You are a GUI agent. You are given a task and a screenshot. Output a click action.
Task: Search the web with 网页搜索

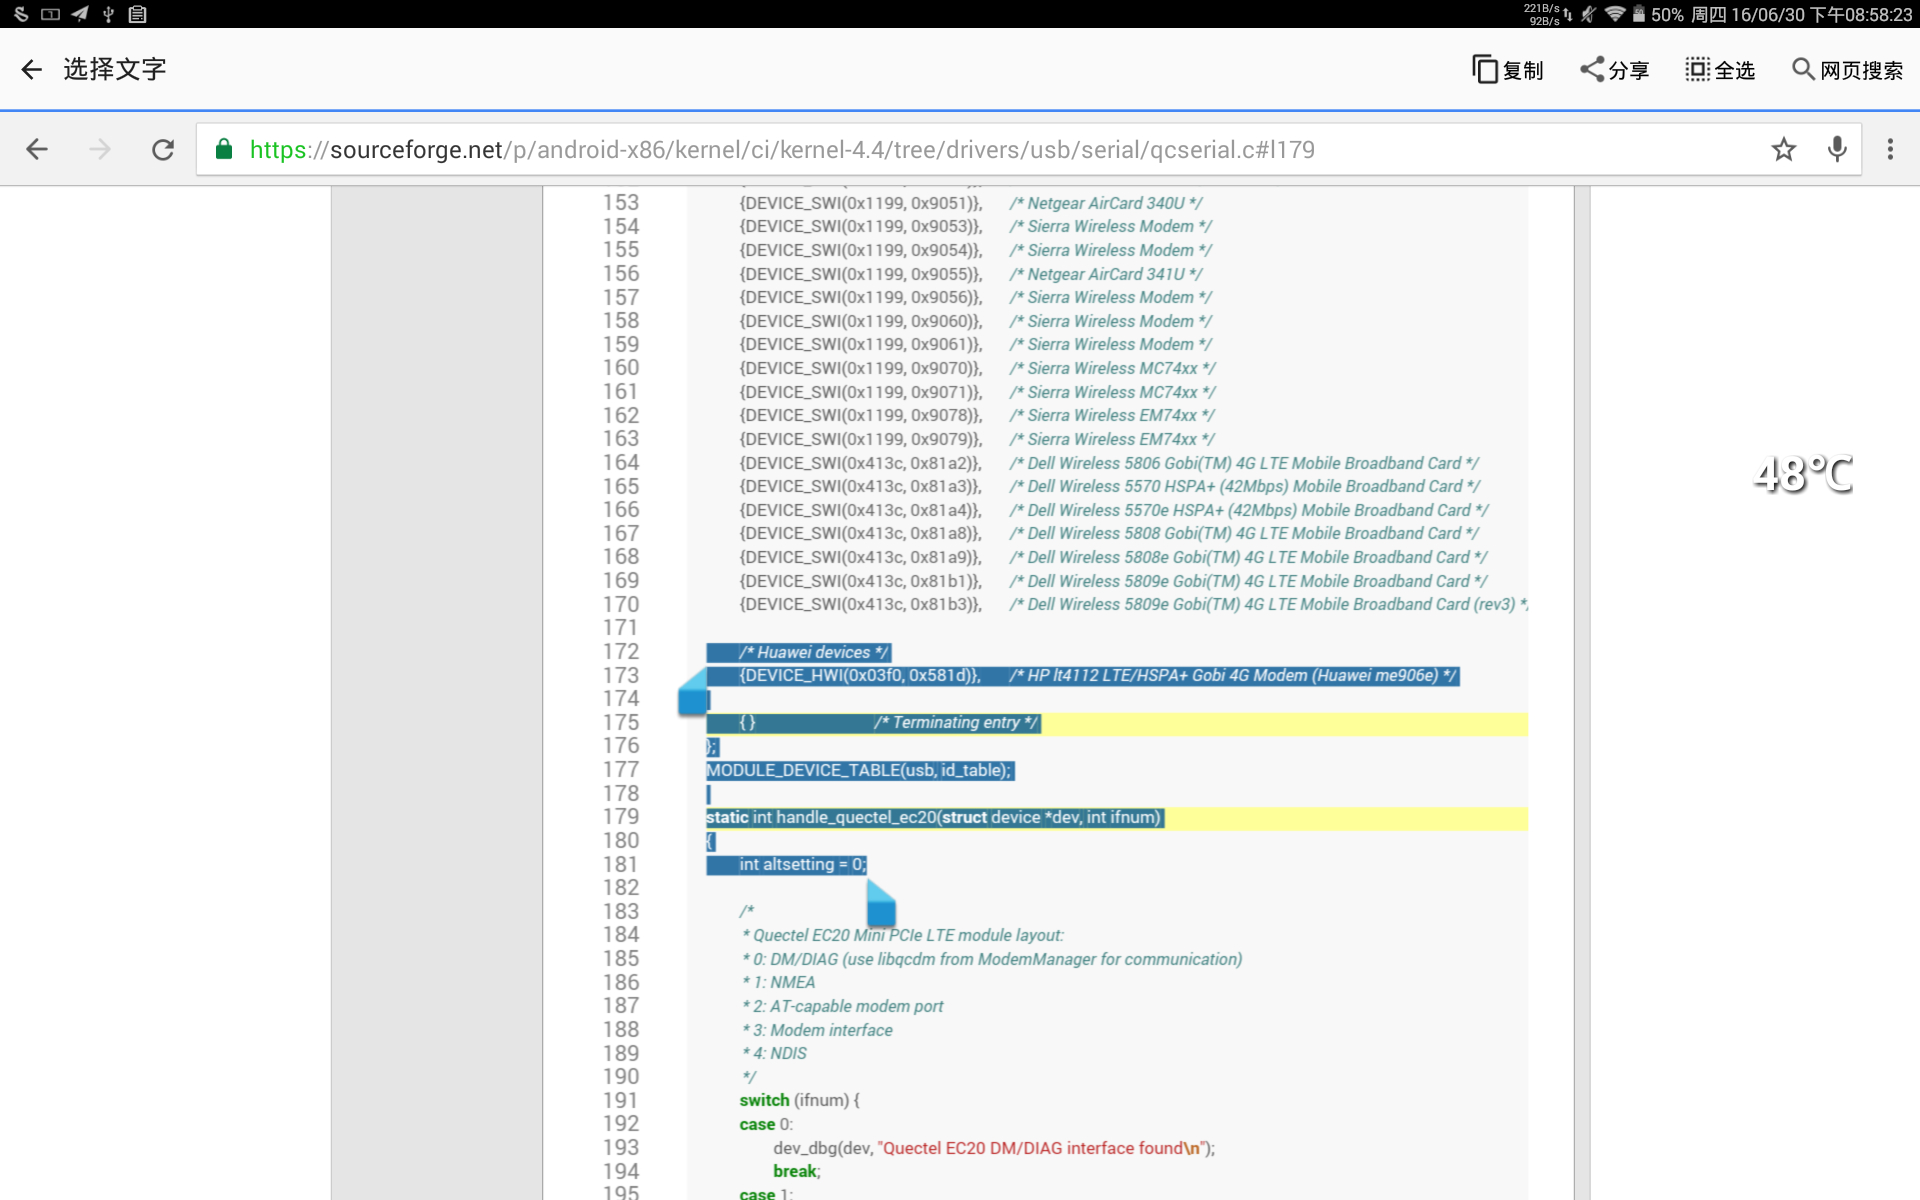click(x=1847, y=70)
